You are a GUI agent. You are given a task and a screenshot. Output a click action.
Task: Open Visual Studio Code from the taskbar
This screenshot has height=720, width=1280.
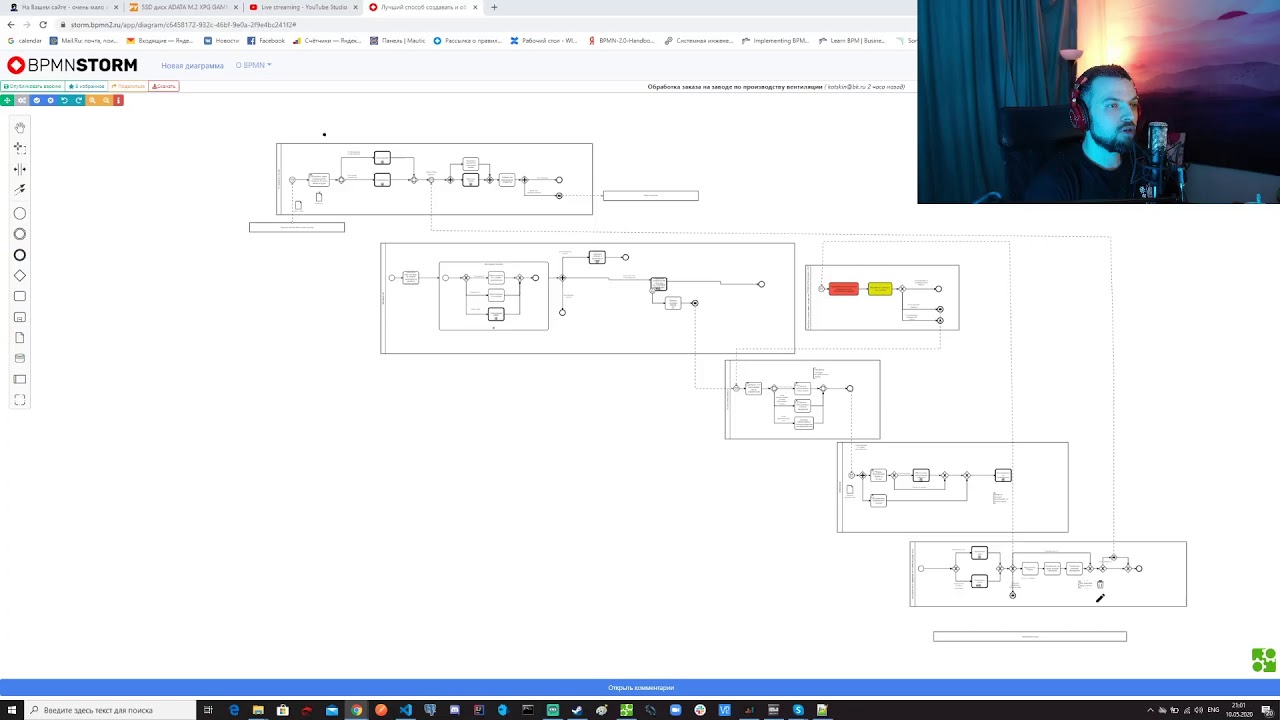pos(405,710)
